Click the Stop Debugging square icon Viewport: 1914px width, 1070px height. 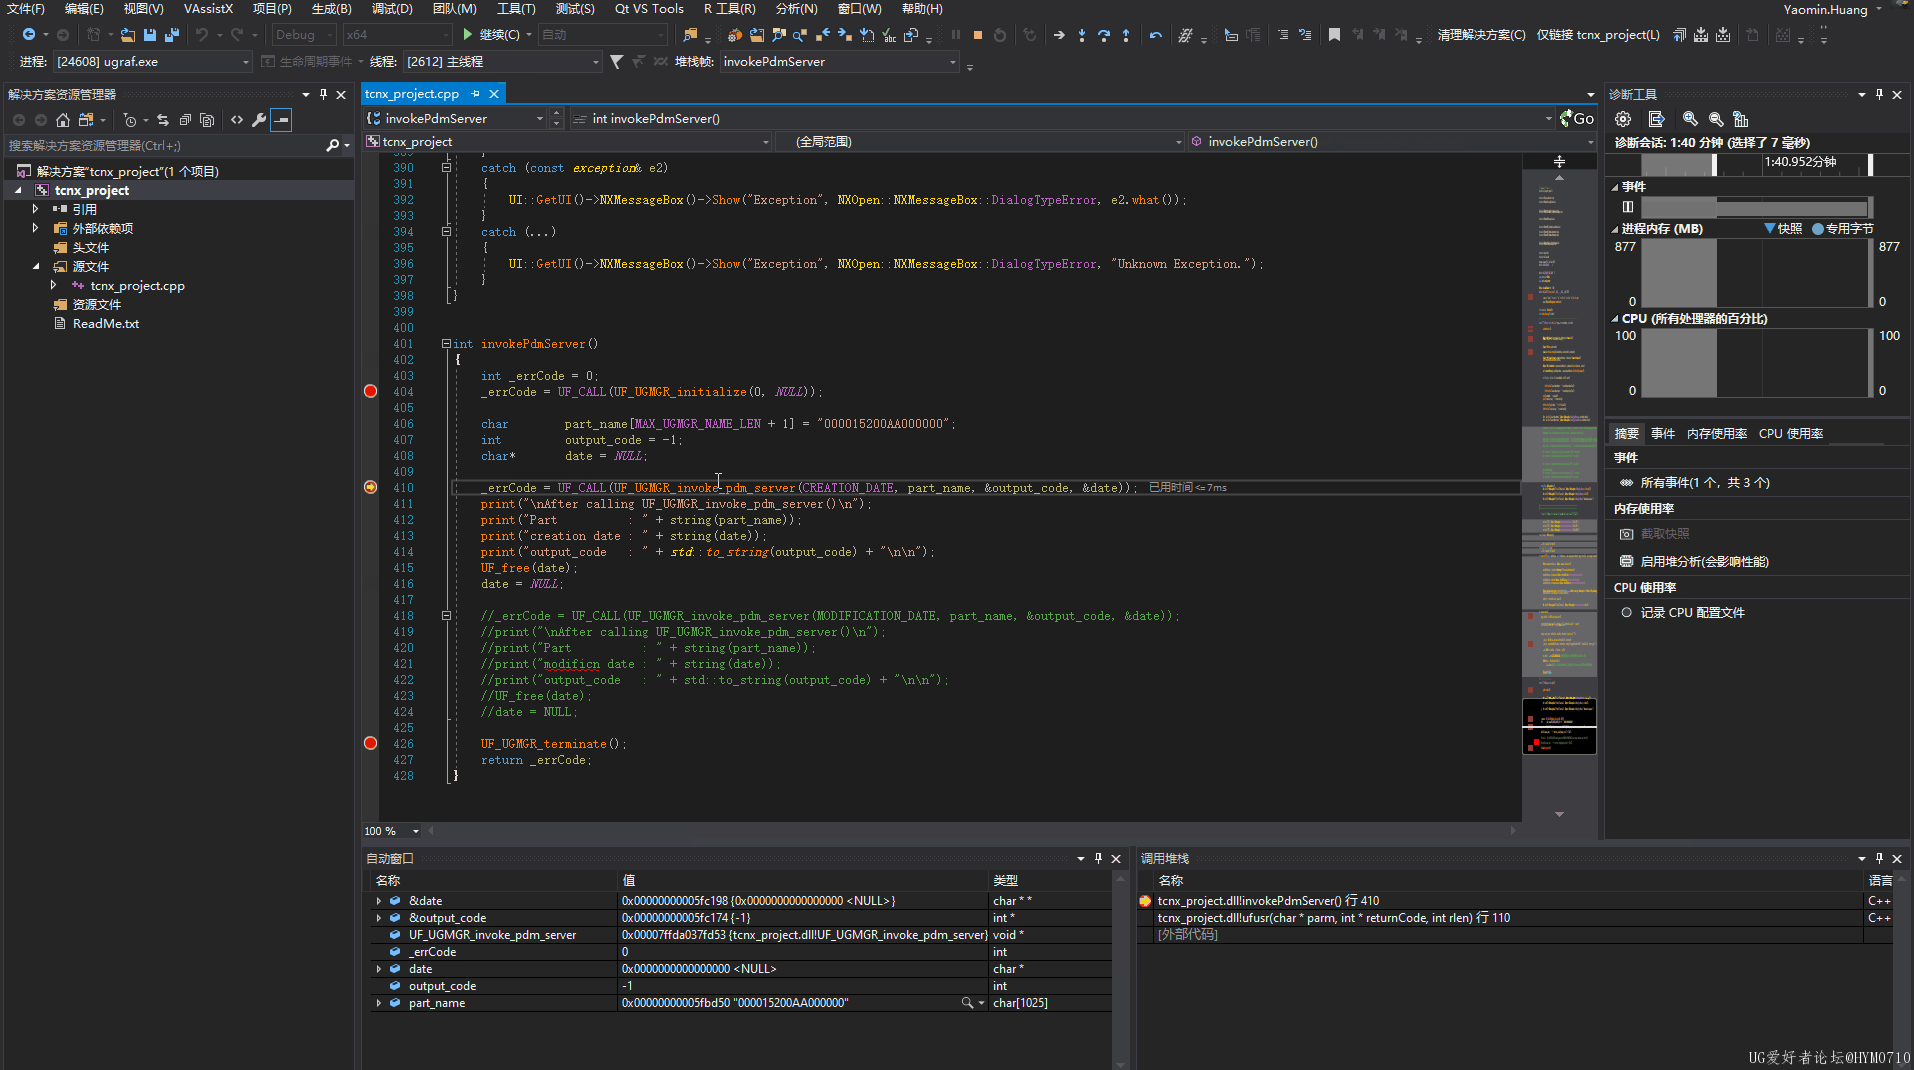click(x=978, y=35)
